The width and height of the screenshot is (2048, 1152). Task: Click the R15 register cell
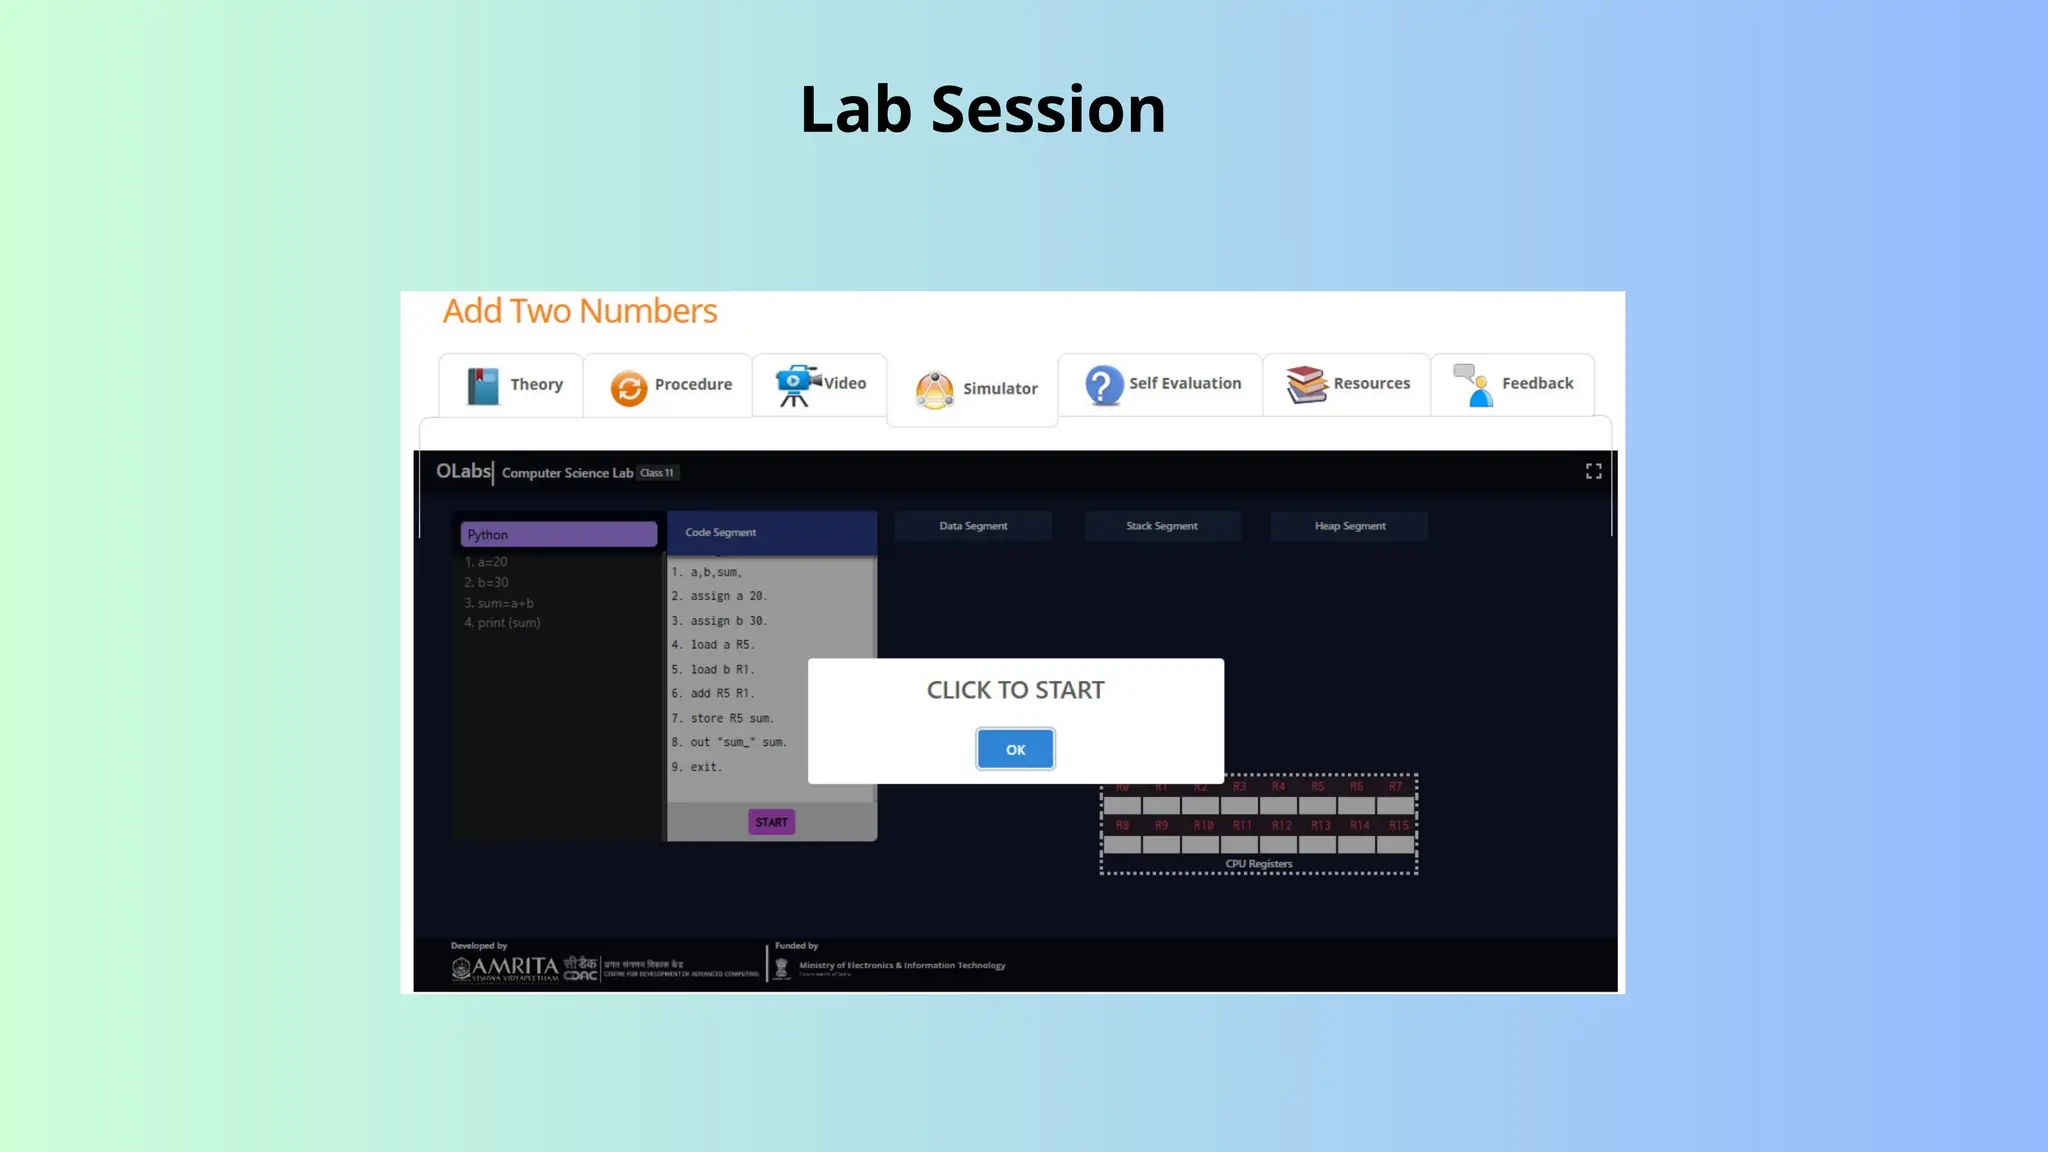pyautogui.click(x=1396, y=844)
